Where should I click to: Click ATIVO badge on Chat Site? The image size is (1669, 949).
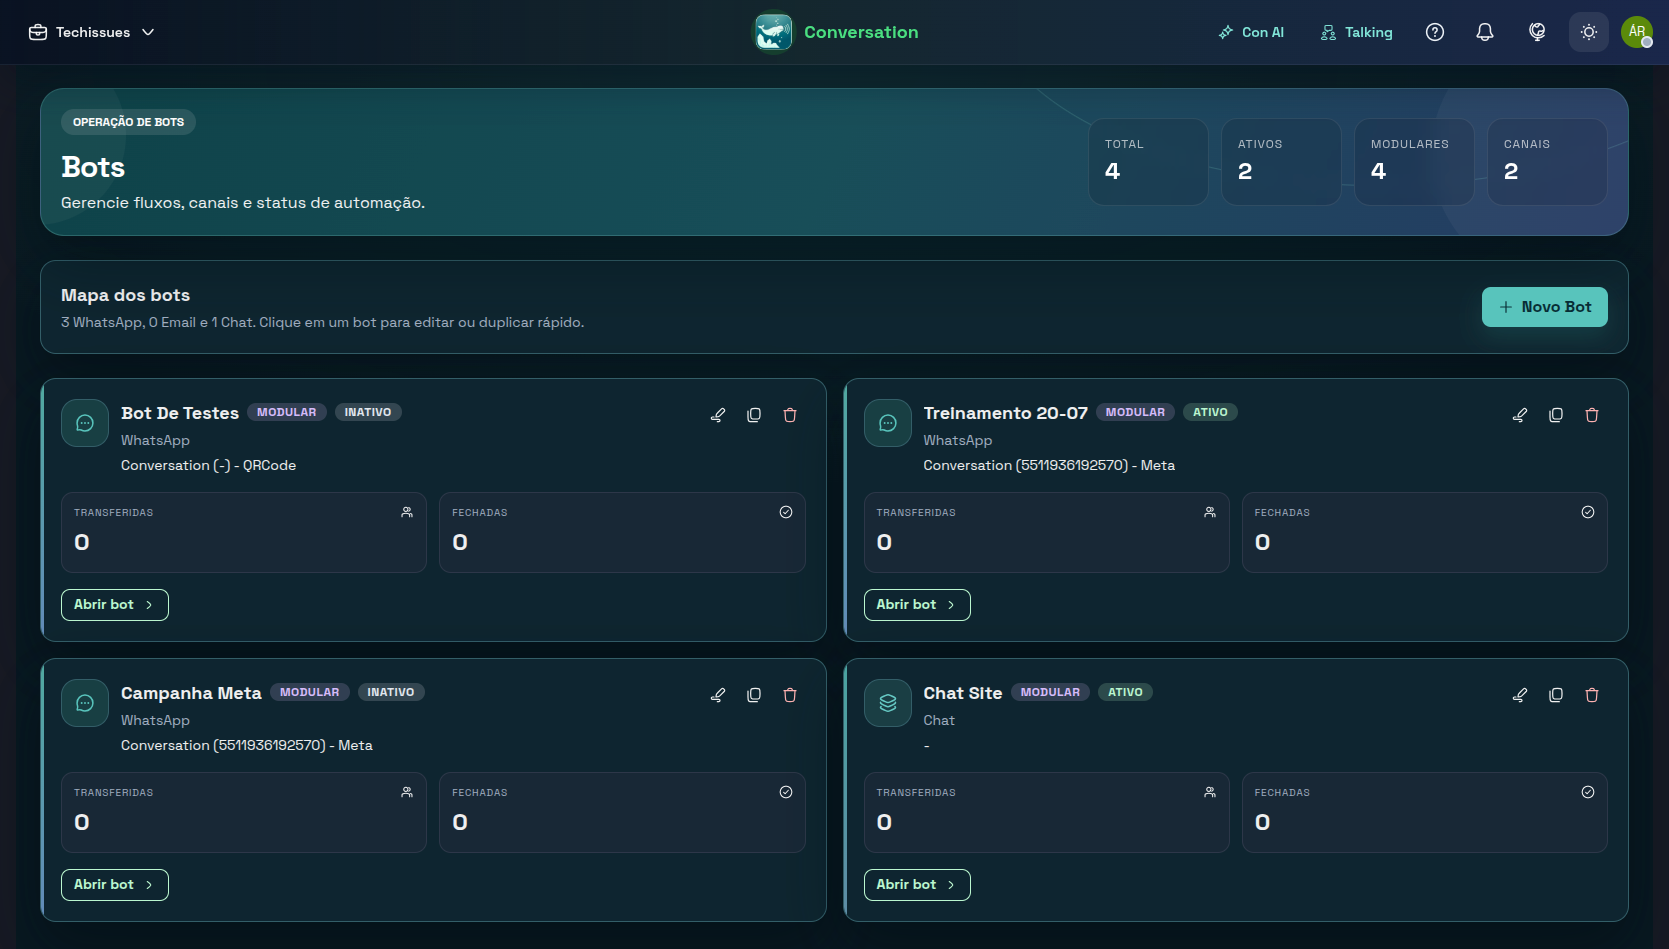(x=1125, y=692)
